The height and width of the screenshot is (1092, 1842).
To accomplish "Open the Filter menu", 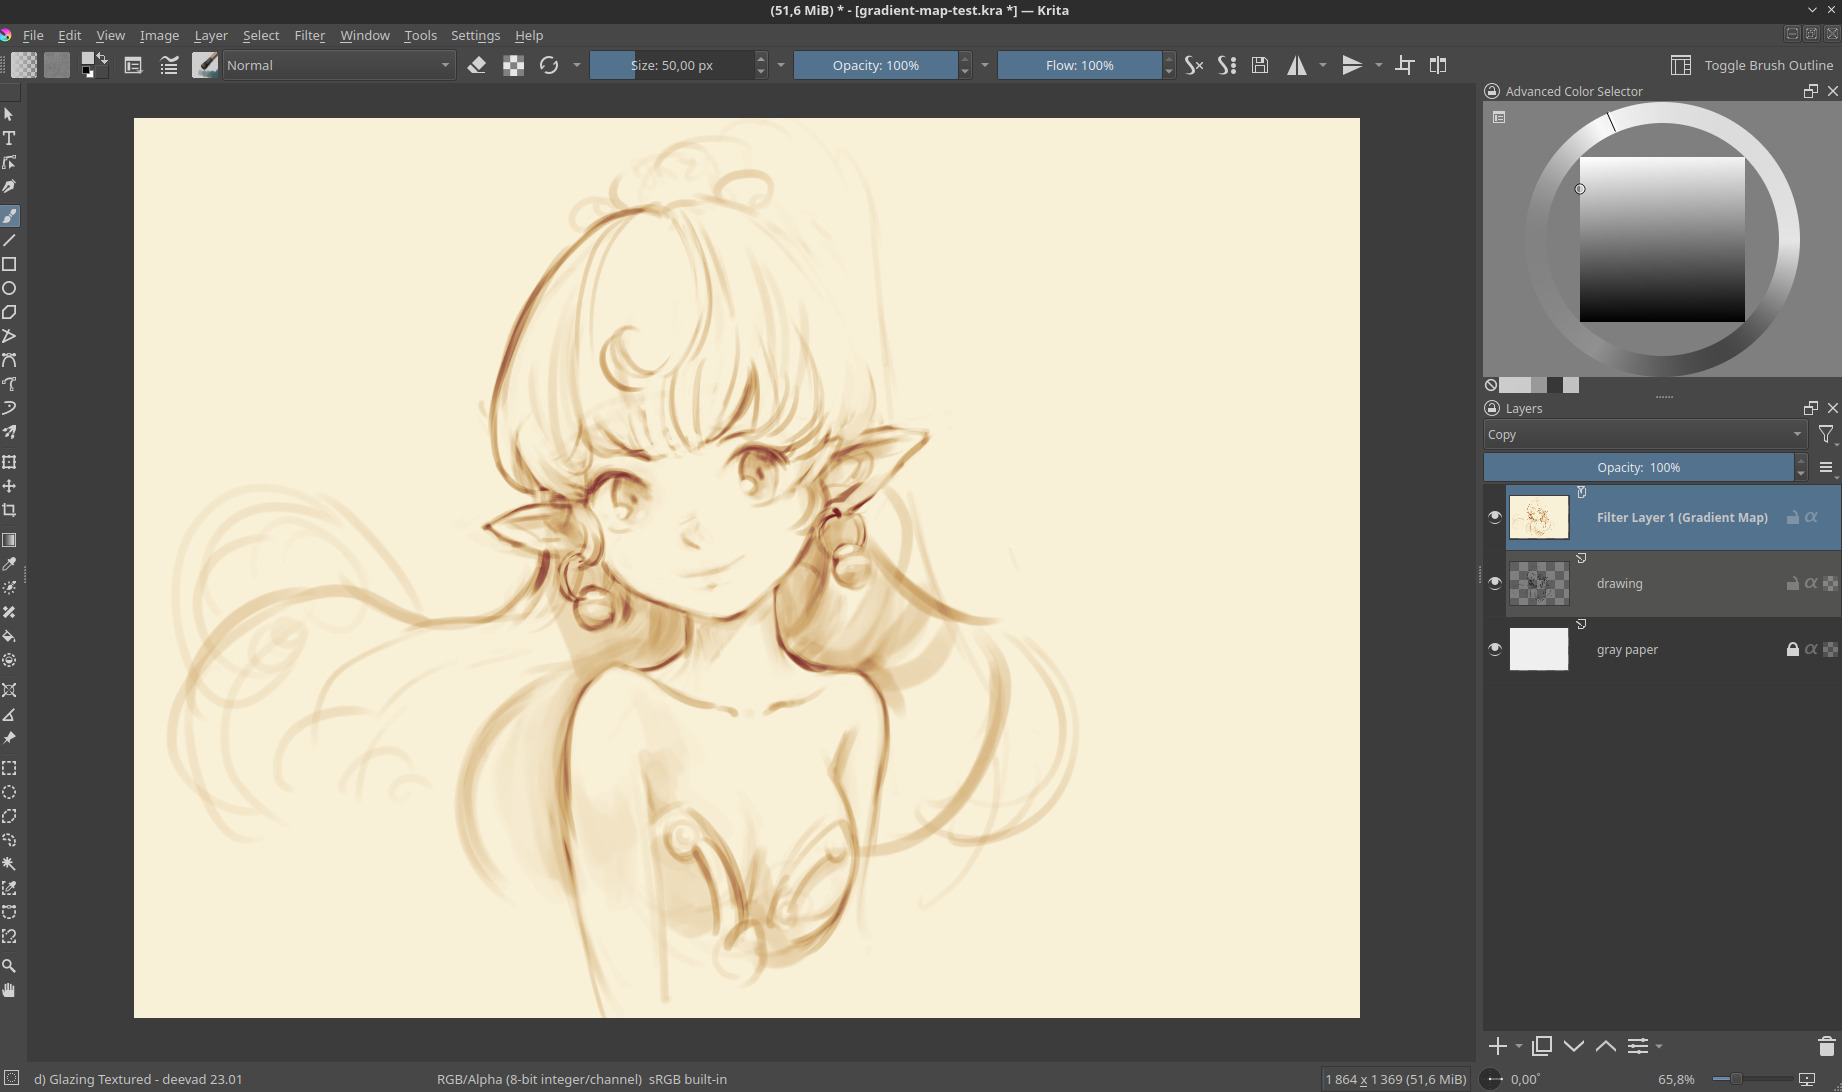I will coord(309,35).
